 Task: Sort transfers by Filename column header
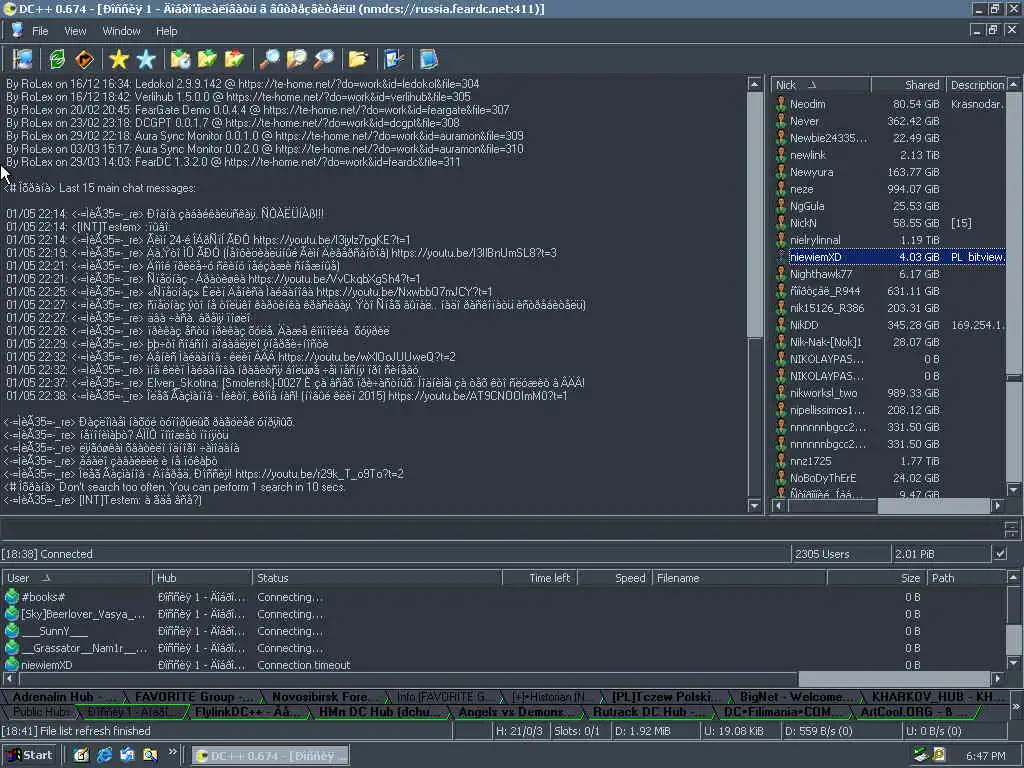coord(739,578)
